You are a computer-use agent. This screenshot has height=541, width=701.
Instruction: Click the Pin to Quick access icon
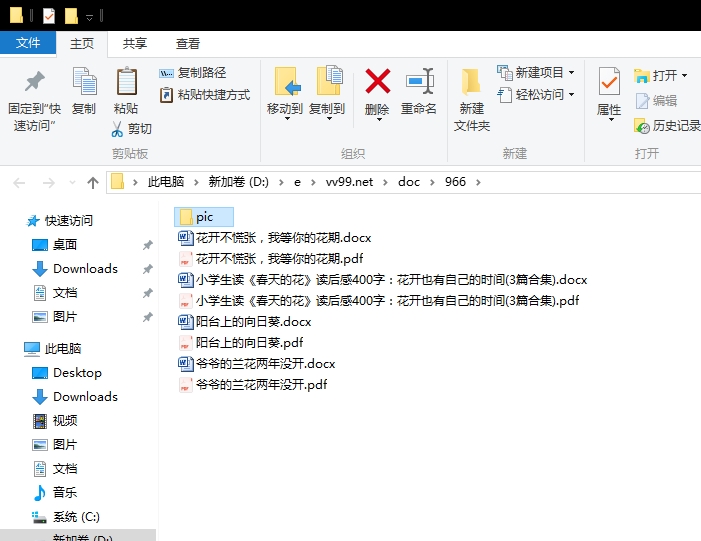(34, 81)
